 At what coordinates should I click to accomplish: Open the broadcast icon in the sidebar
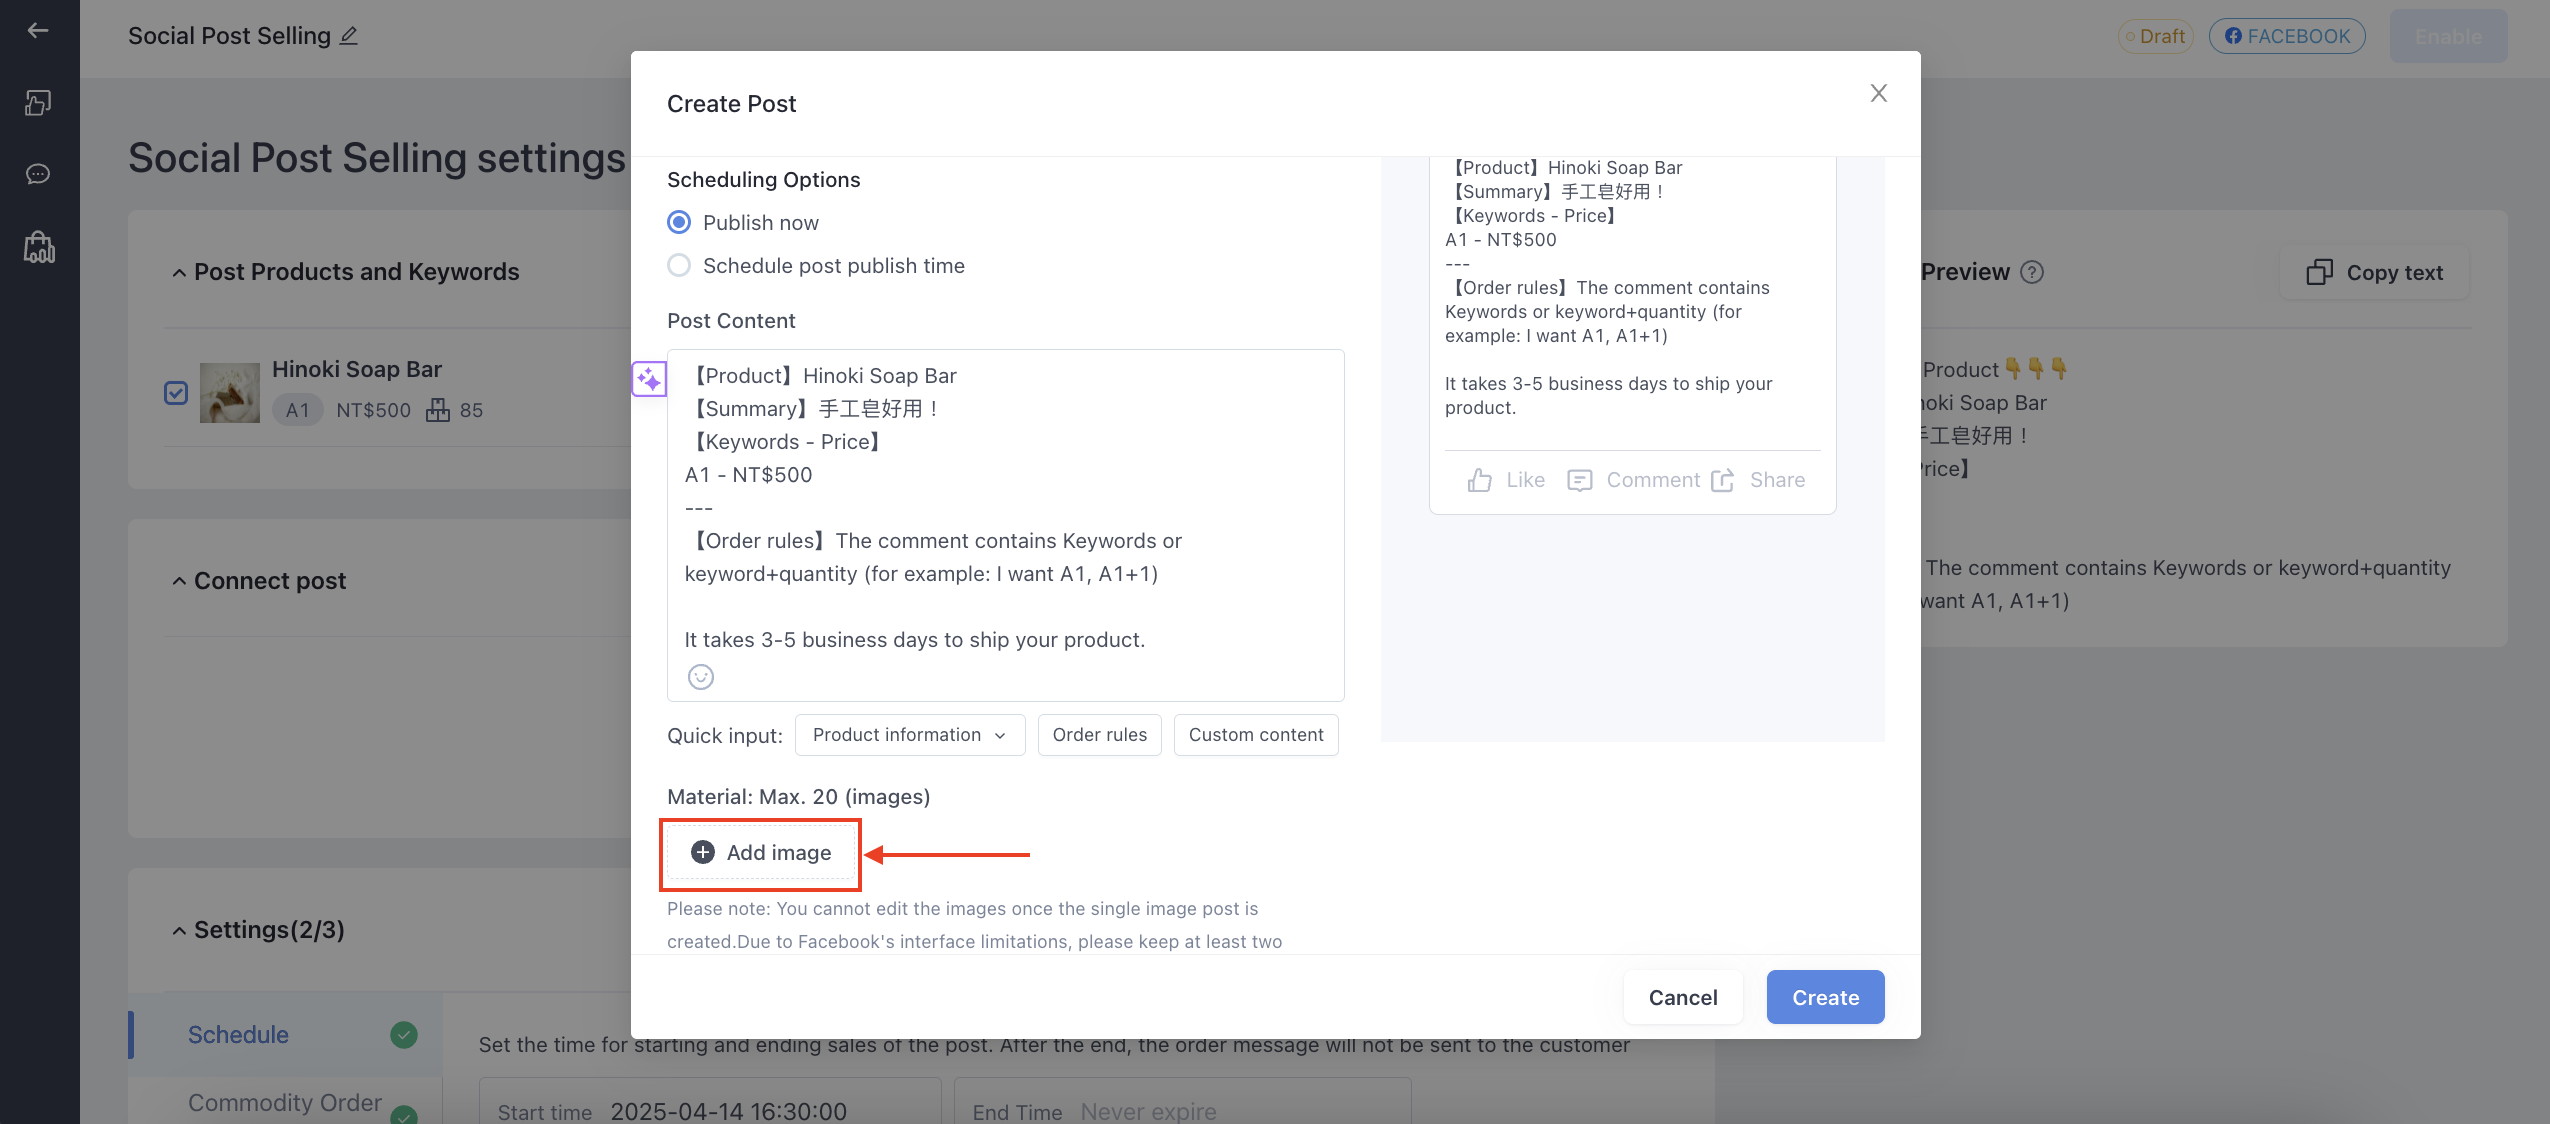pos(38,103)
